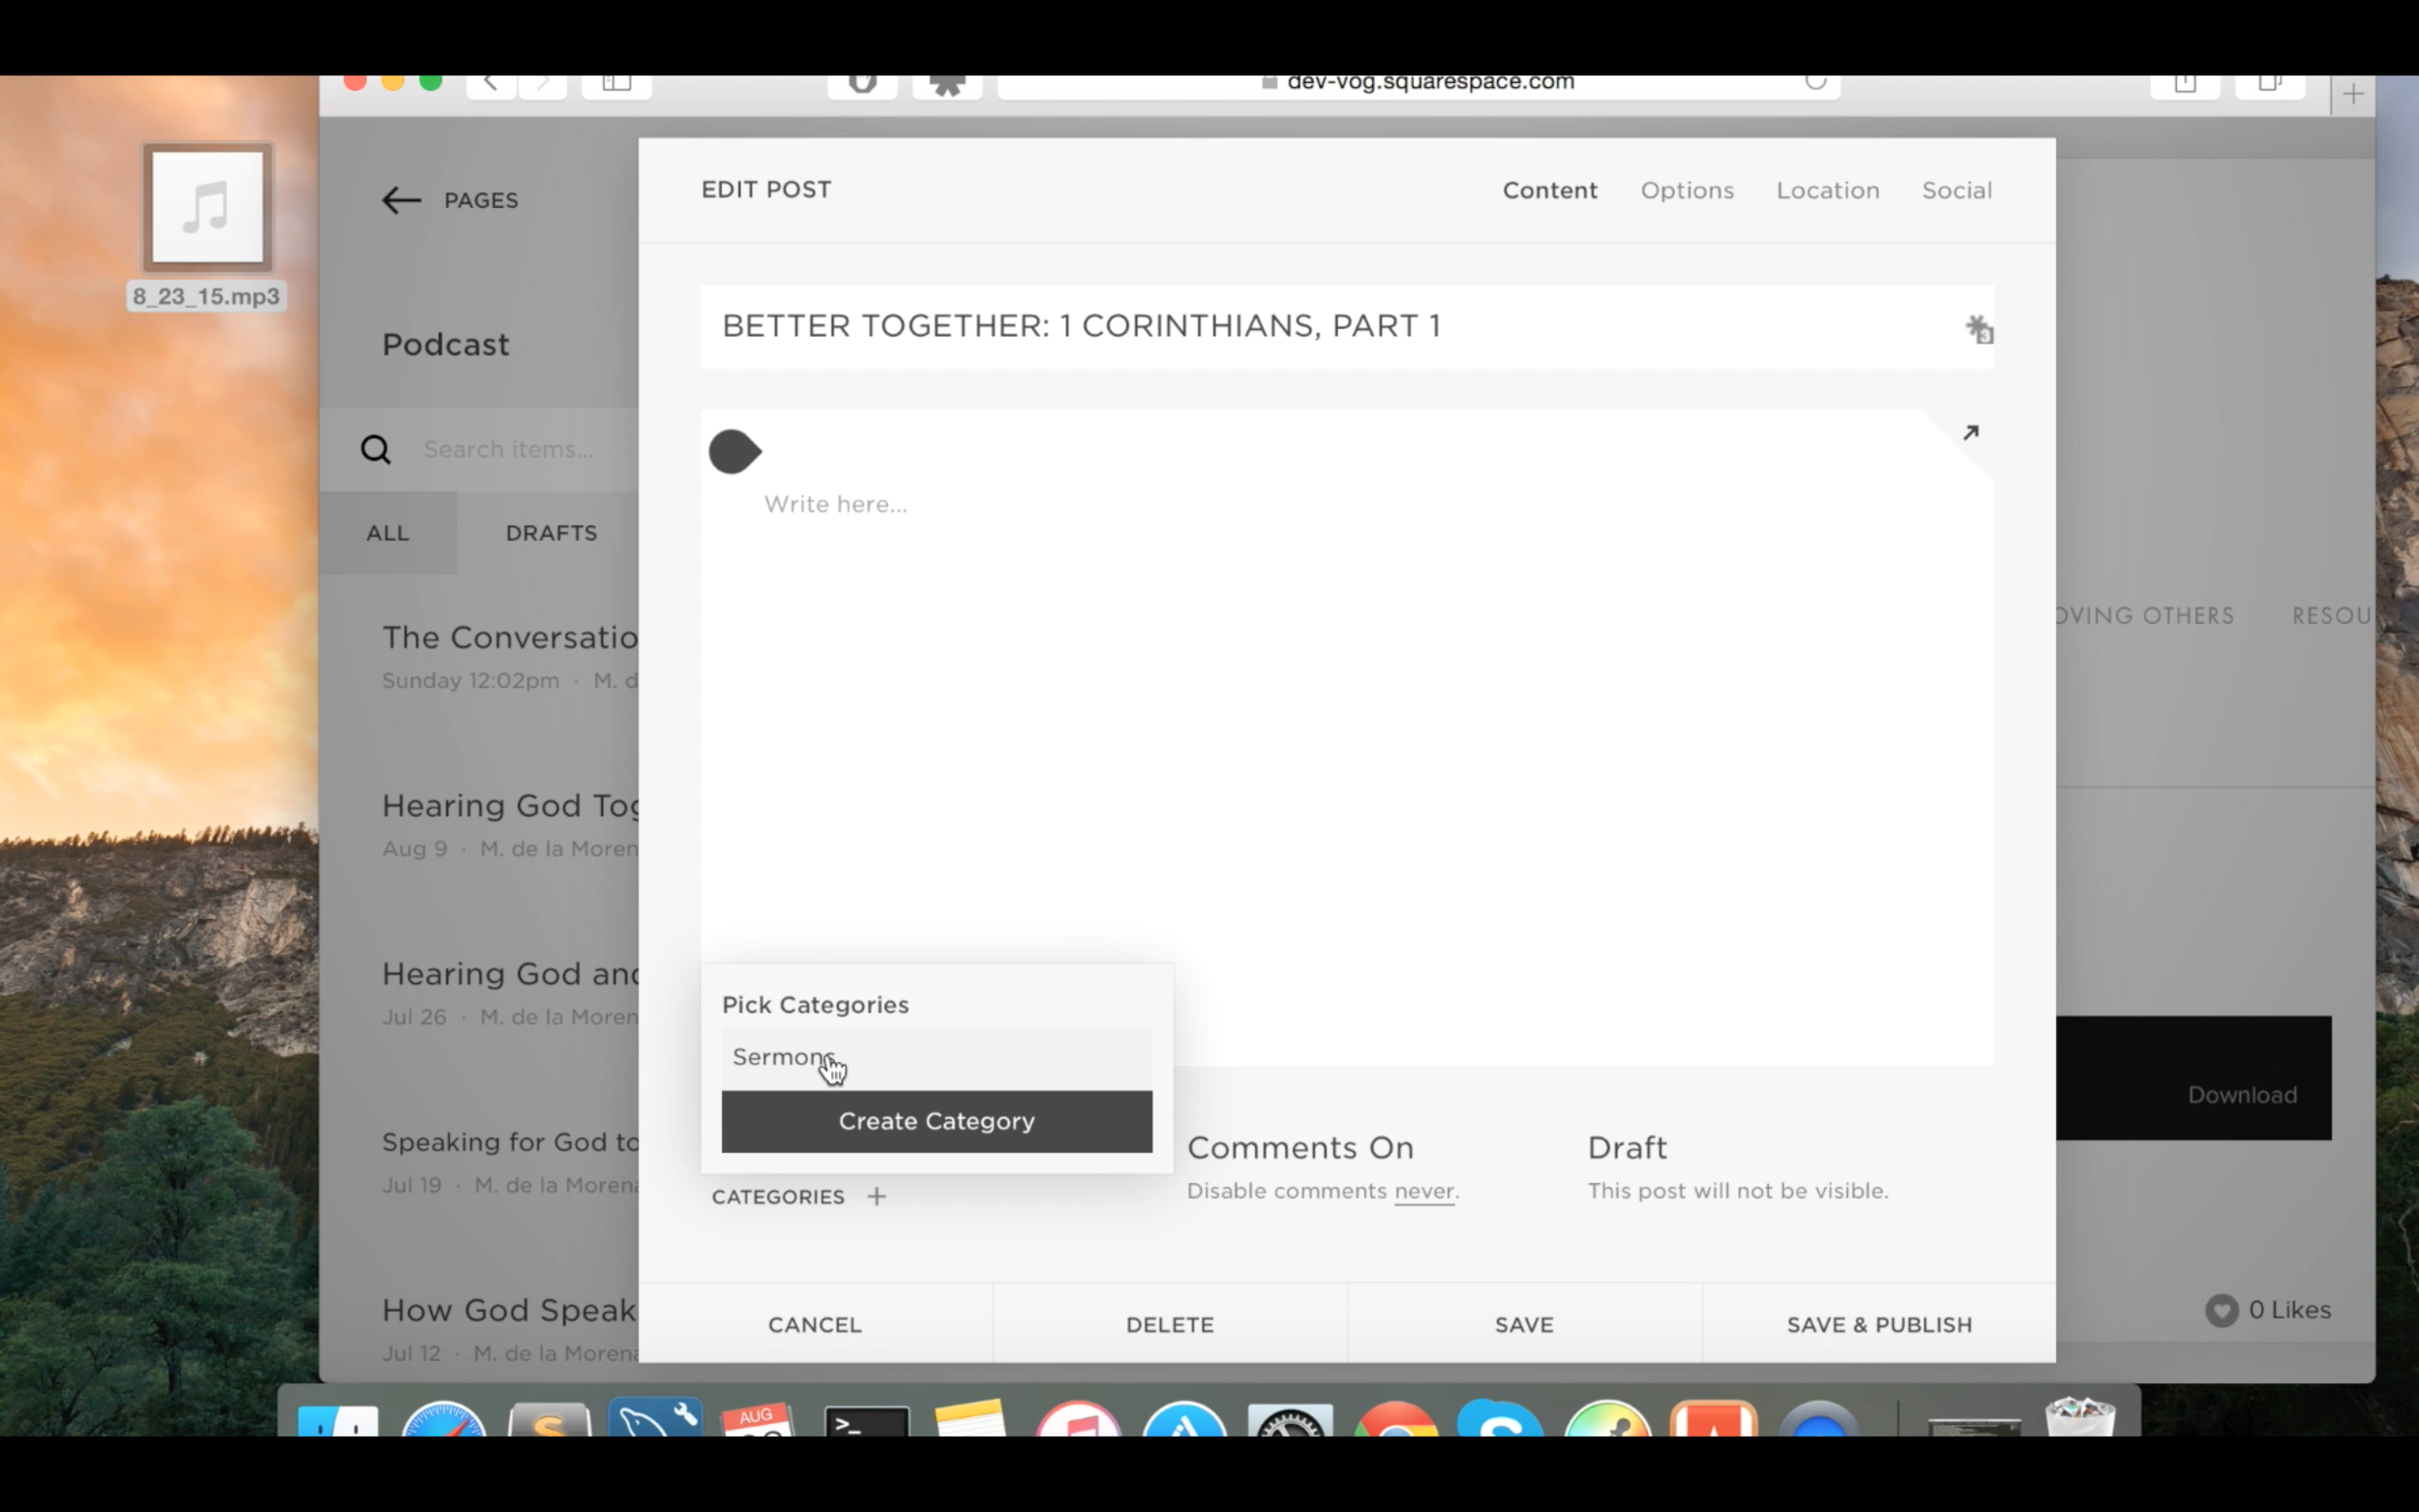Open the Draft status setting

(1627, 1147)
